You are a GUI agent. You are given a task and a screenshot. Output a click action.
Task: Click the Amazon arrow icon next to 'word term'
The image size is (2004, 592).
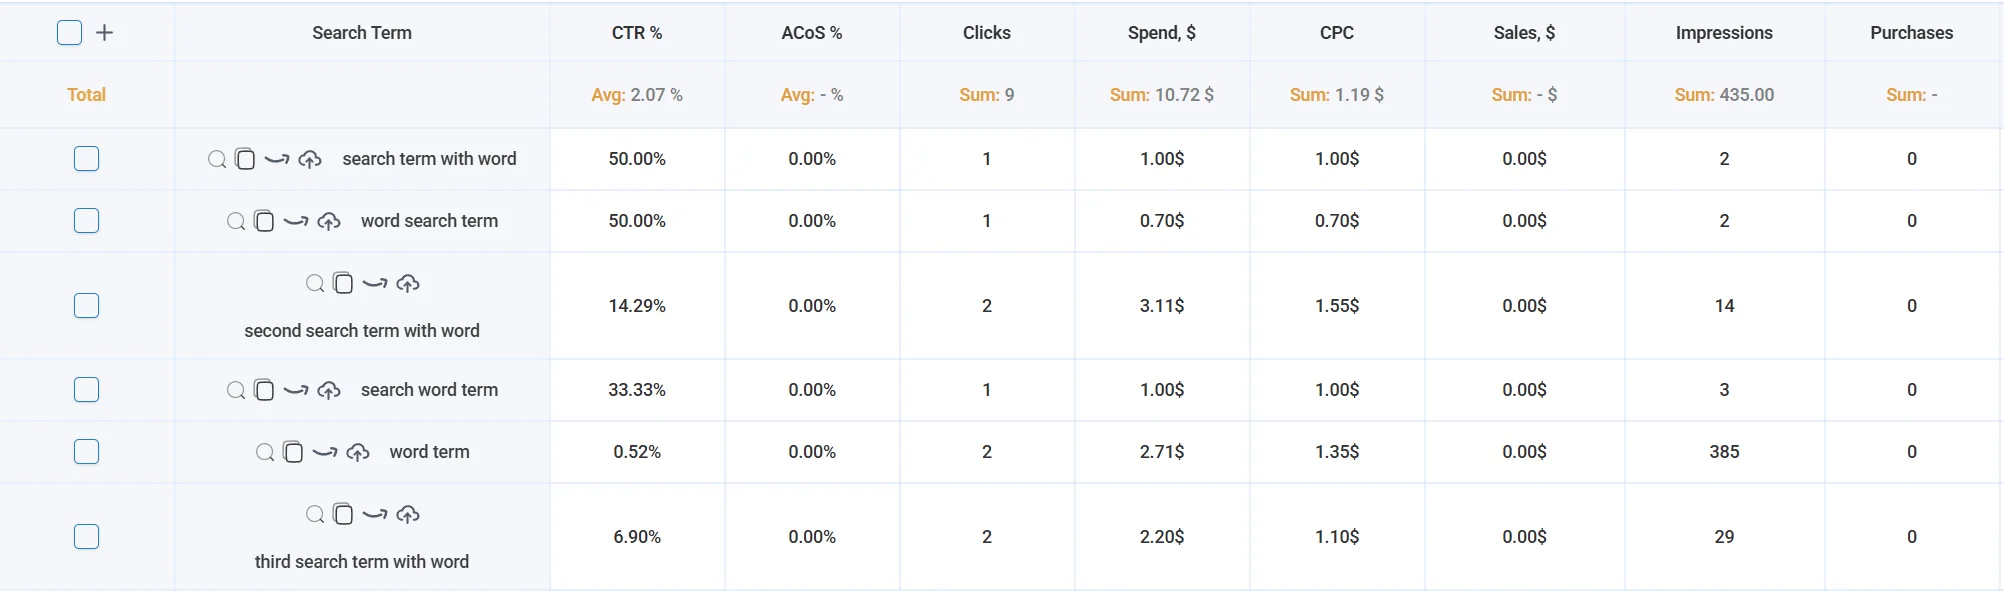pos(323,452)
